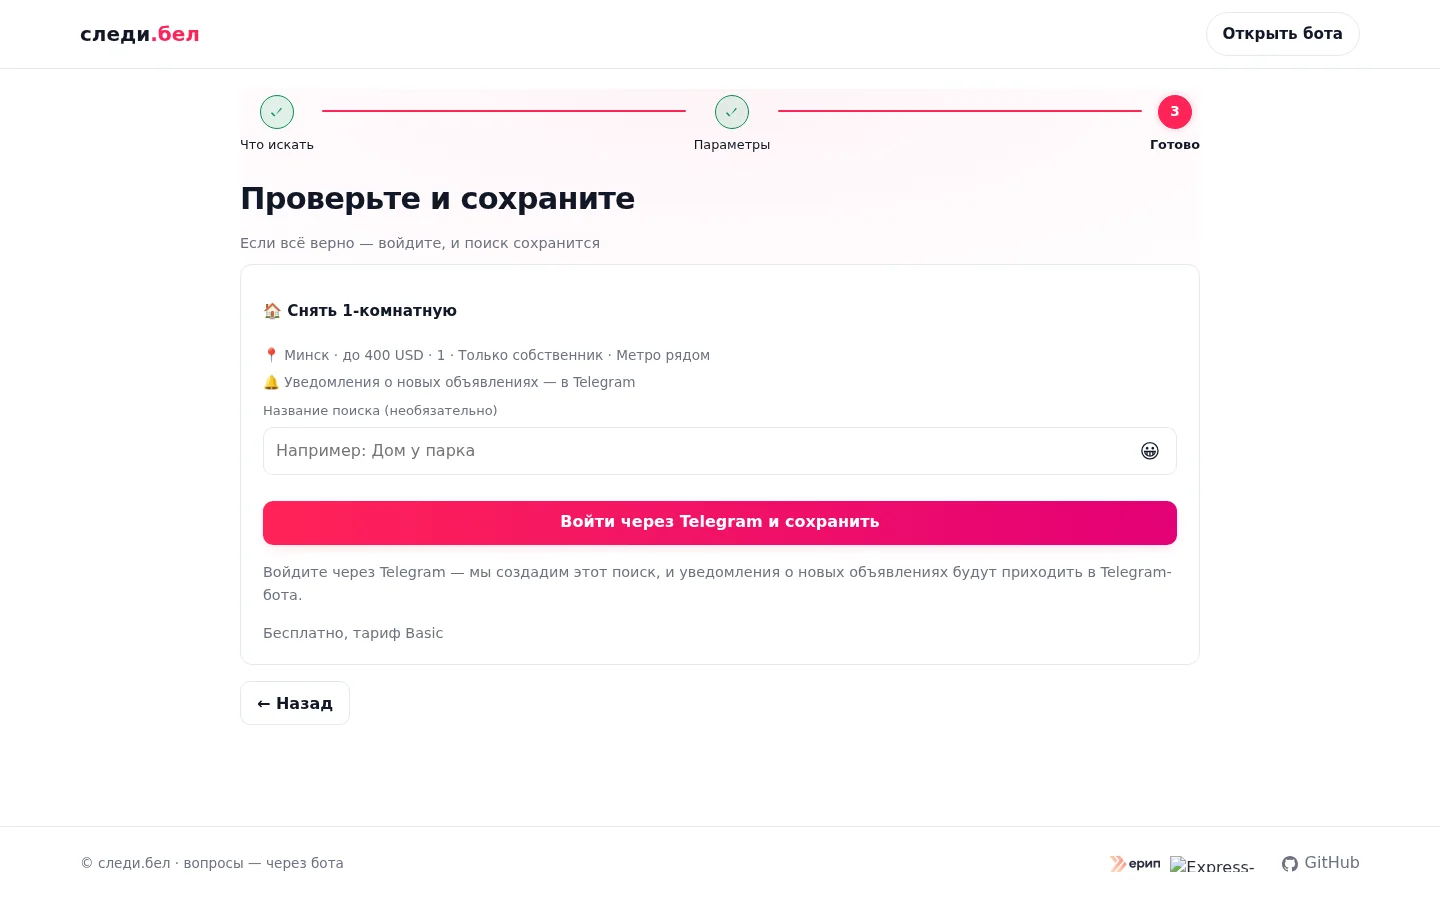Click the emoji picker icon in name field
1440x900 pixels.
point(1150,451)
